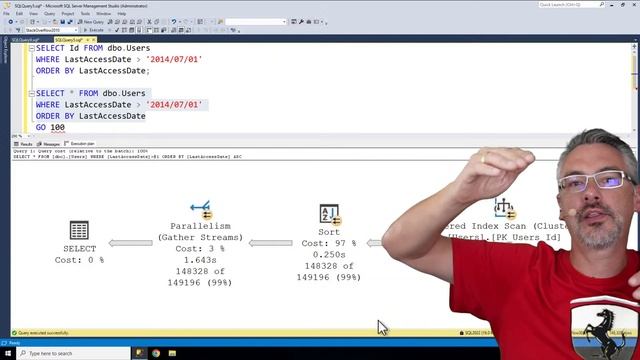Viewport: 640px width, 360px height.
Task: Open the Query menu
Action: tap(49, 13)
